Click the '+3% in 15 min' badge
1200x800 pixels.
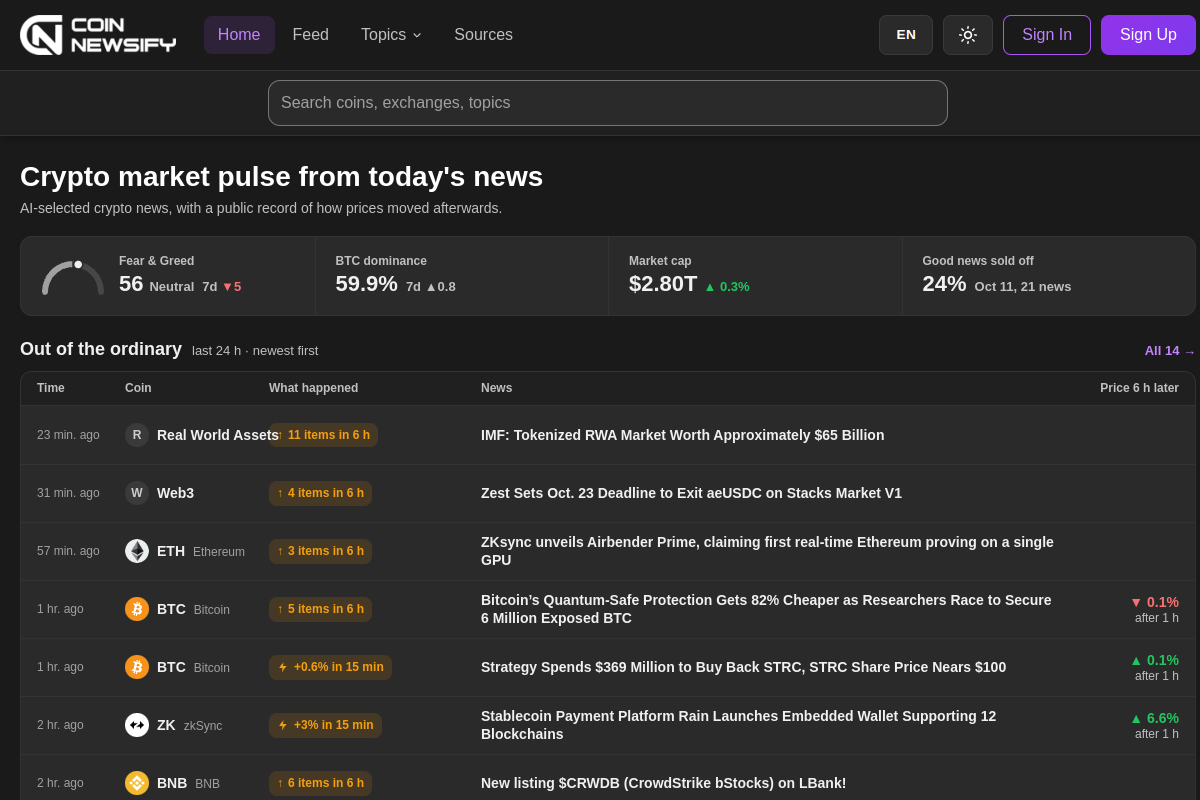point(325,725)
